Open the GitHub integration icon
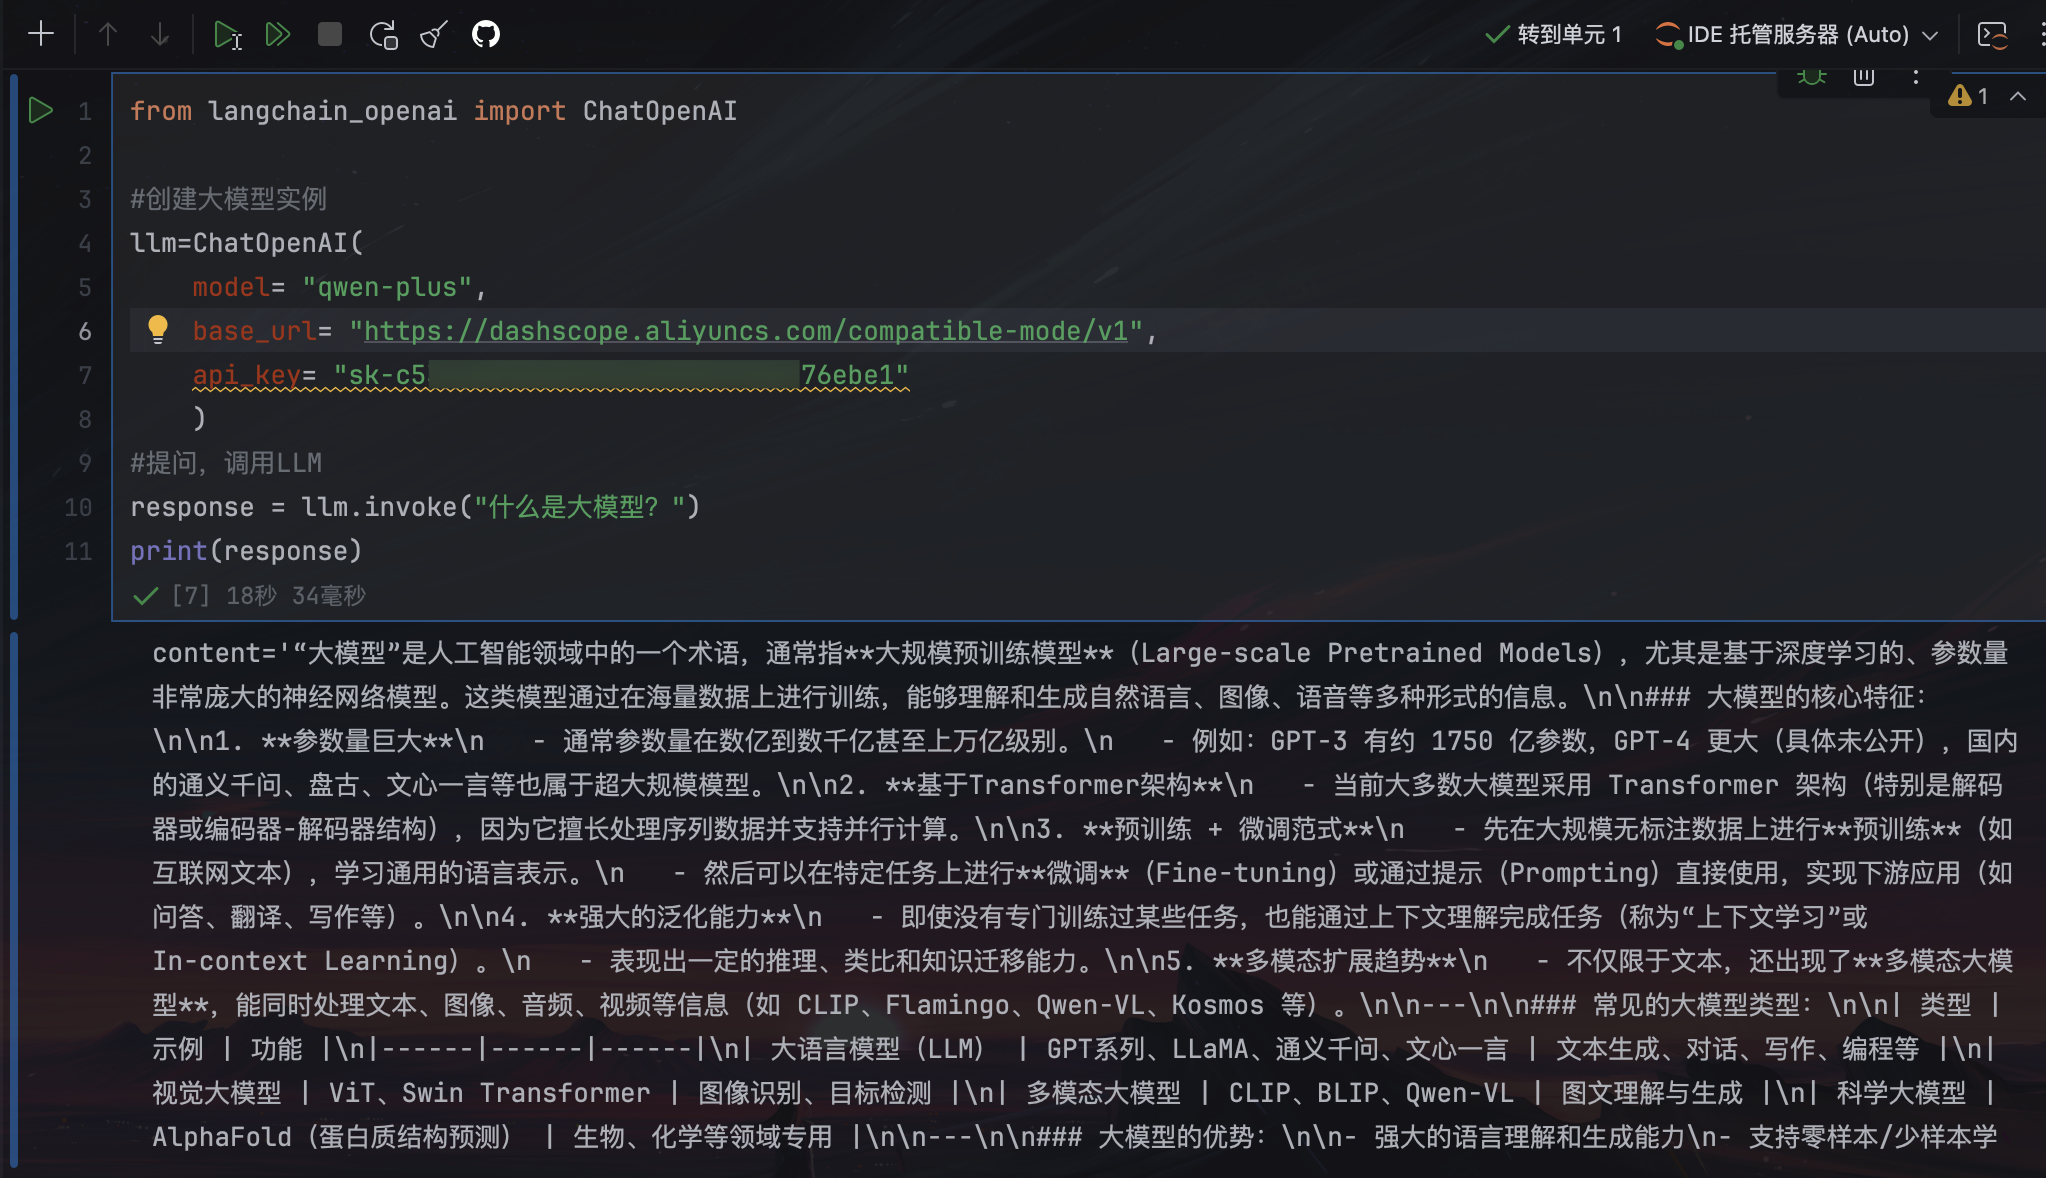 484,33
